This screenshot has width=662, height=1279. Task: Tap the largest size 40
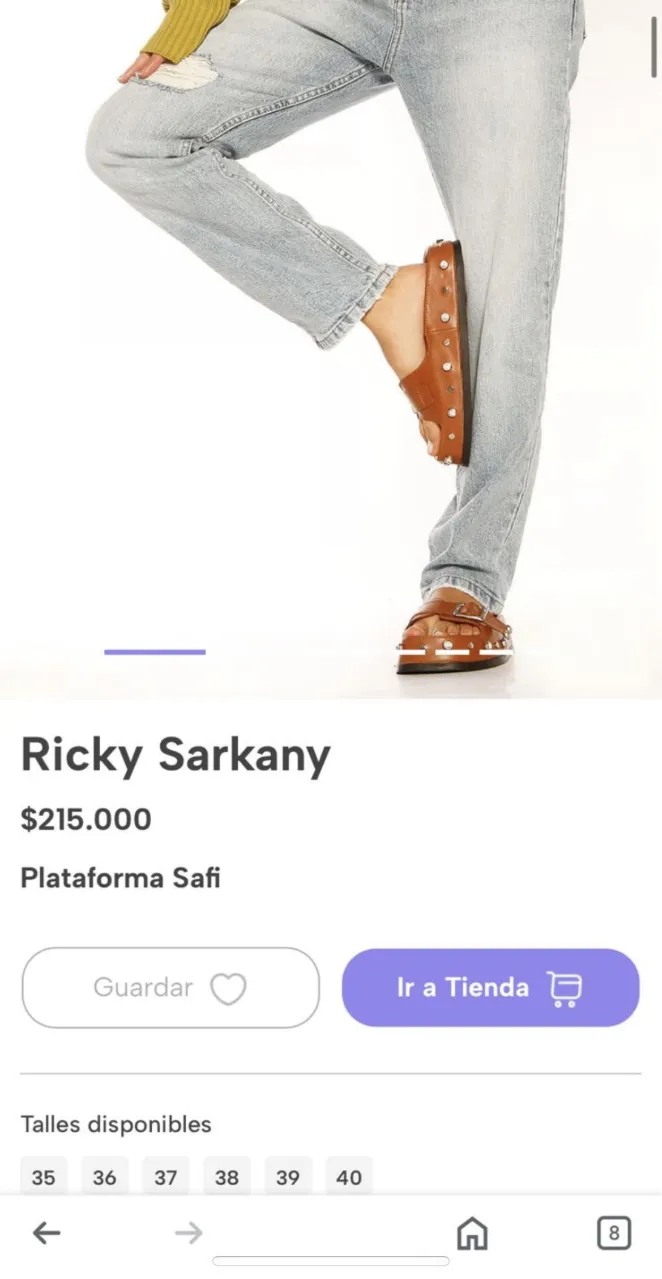pyautogui.click(x=349, y=1177)
